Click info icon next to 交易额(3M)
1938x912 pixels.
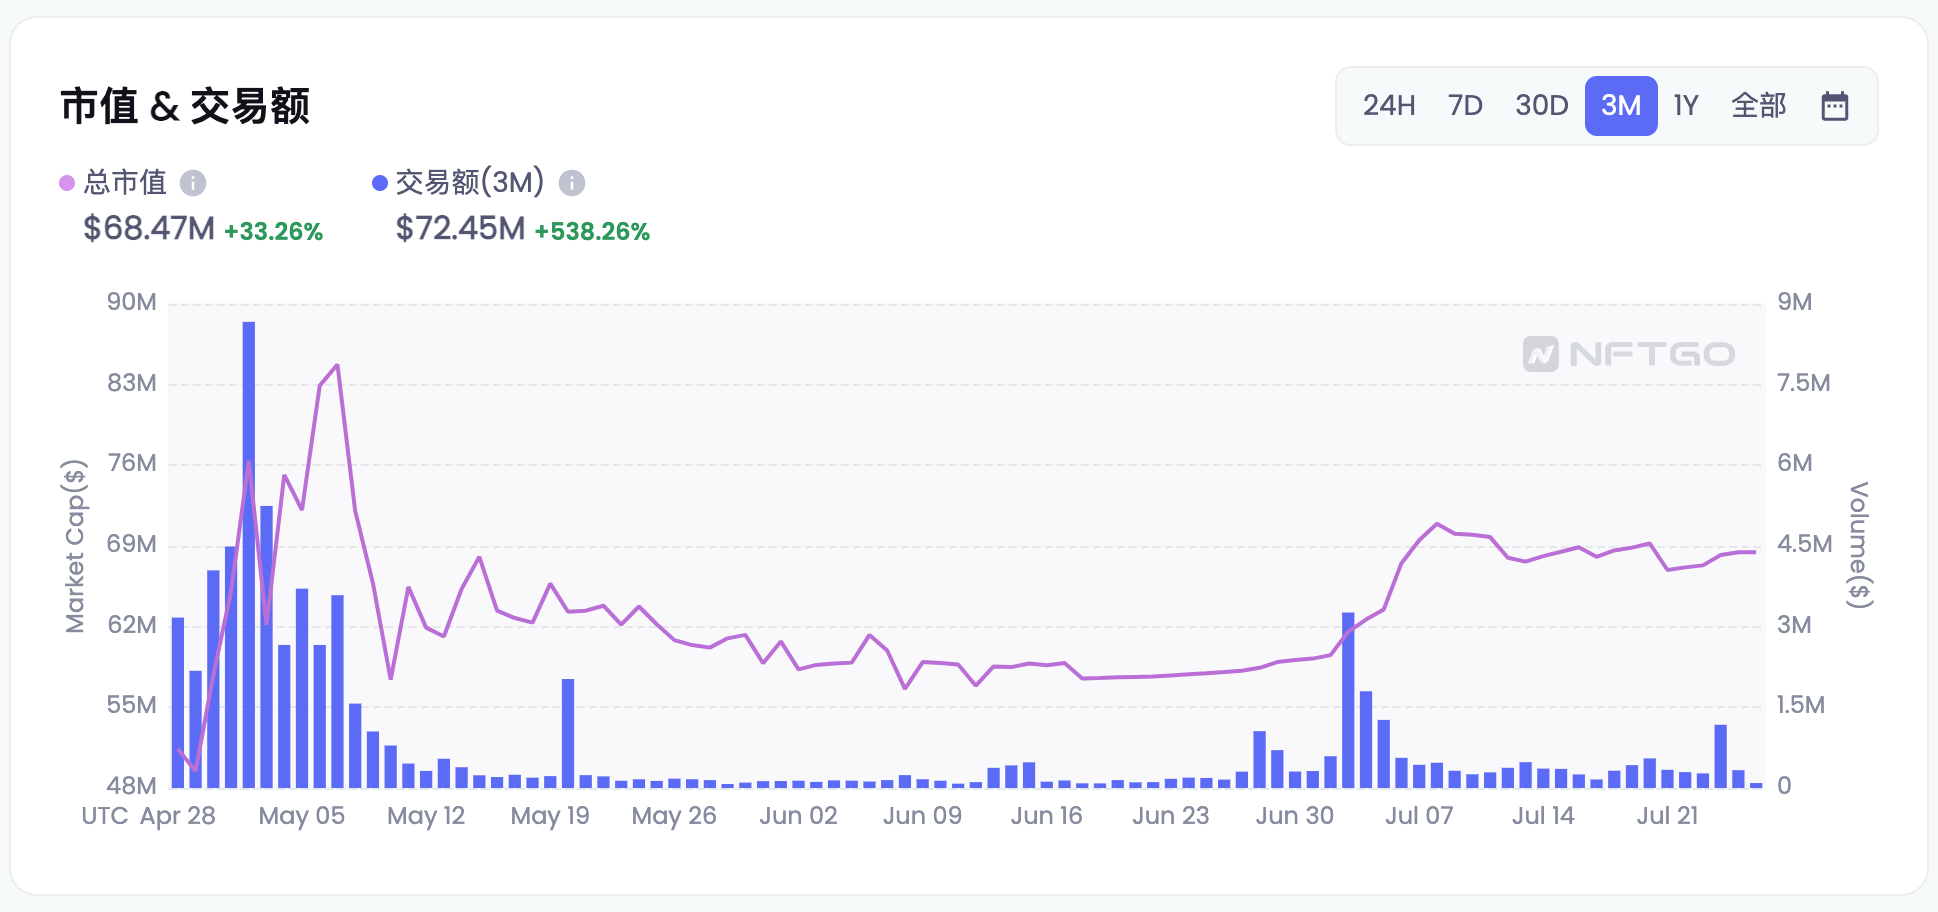571,183
